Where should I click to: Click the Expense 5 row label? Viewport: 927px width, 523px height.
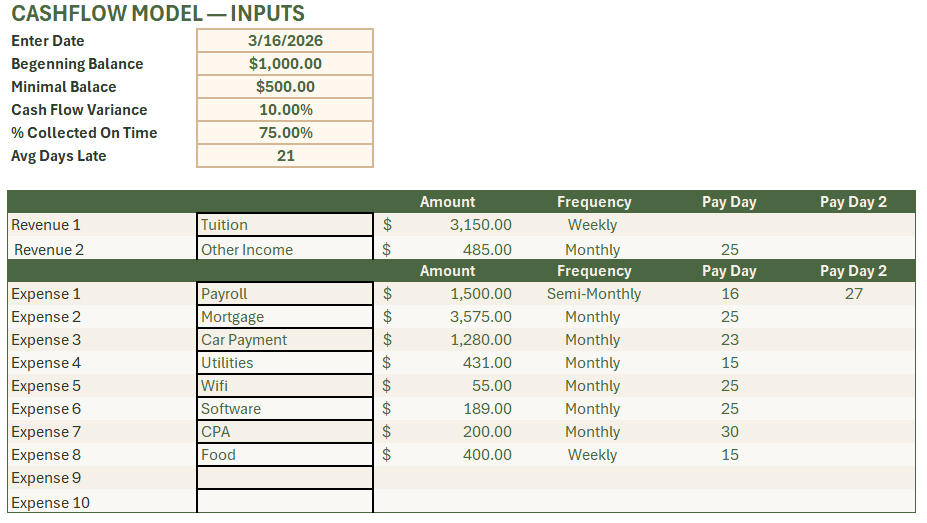tap(46, 386)
